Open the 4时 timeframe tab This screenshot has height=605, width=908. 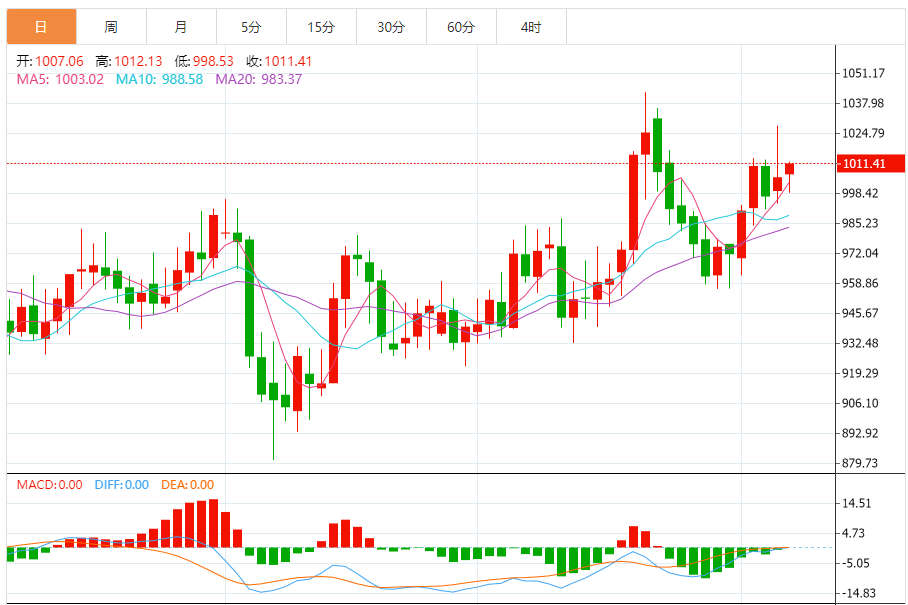531,27
